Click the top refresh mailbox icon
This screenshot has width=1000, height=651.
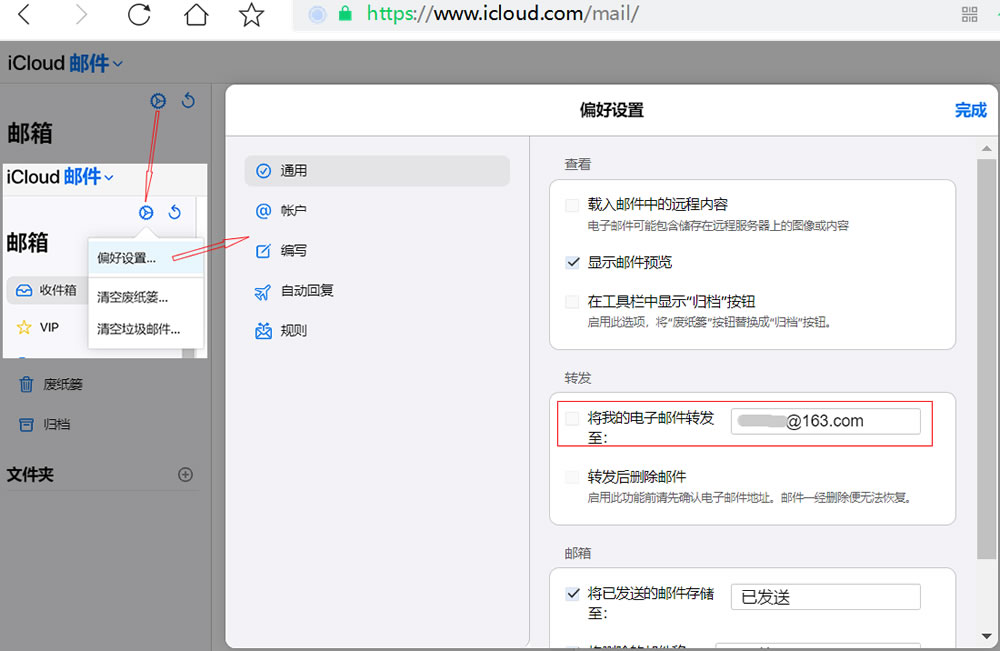click(188, 101)
